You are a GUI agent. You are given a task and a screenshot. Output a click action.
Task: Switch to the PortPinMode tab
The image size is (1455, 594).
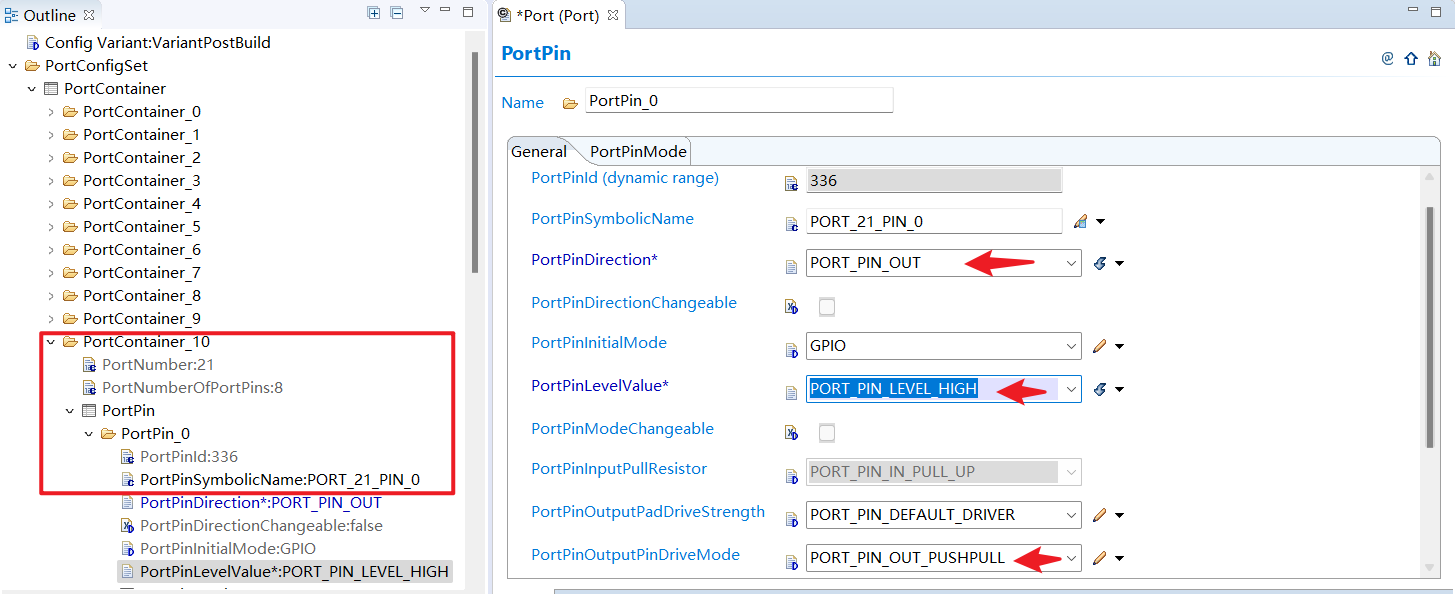pos(638,151)
